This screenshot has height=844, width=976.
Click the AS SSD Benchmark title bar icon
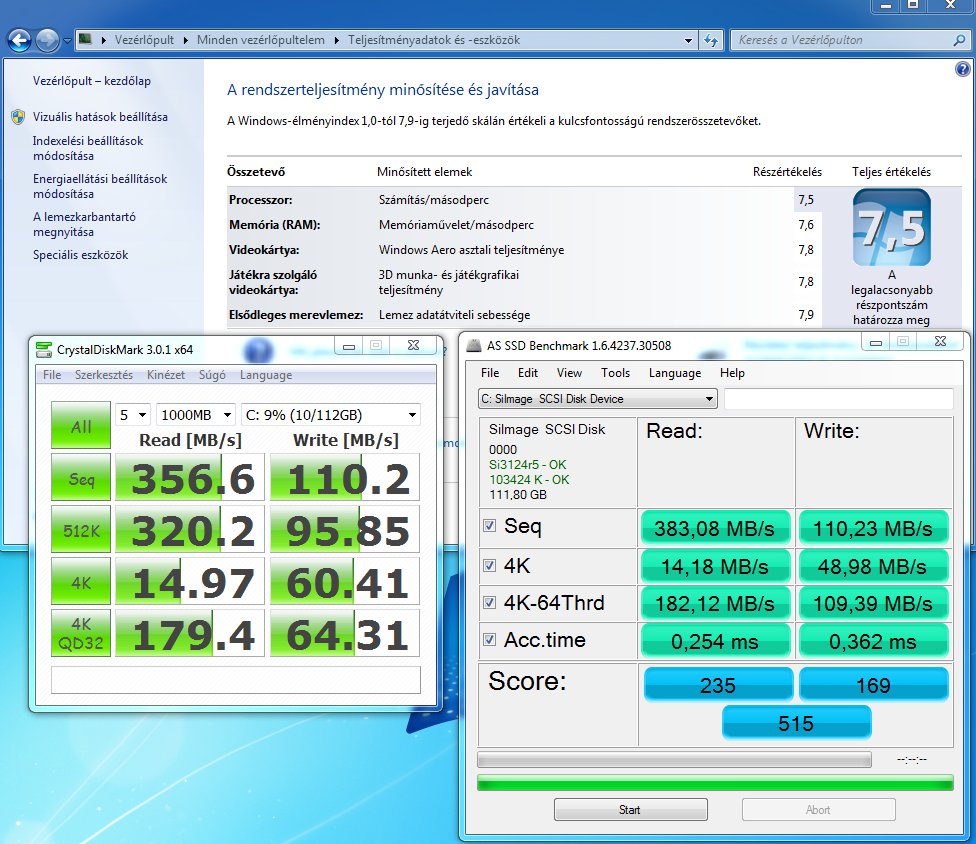[x=474, y=345]
